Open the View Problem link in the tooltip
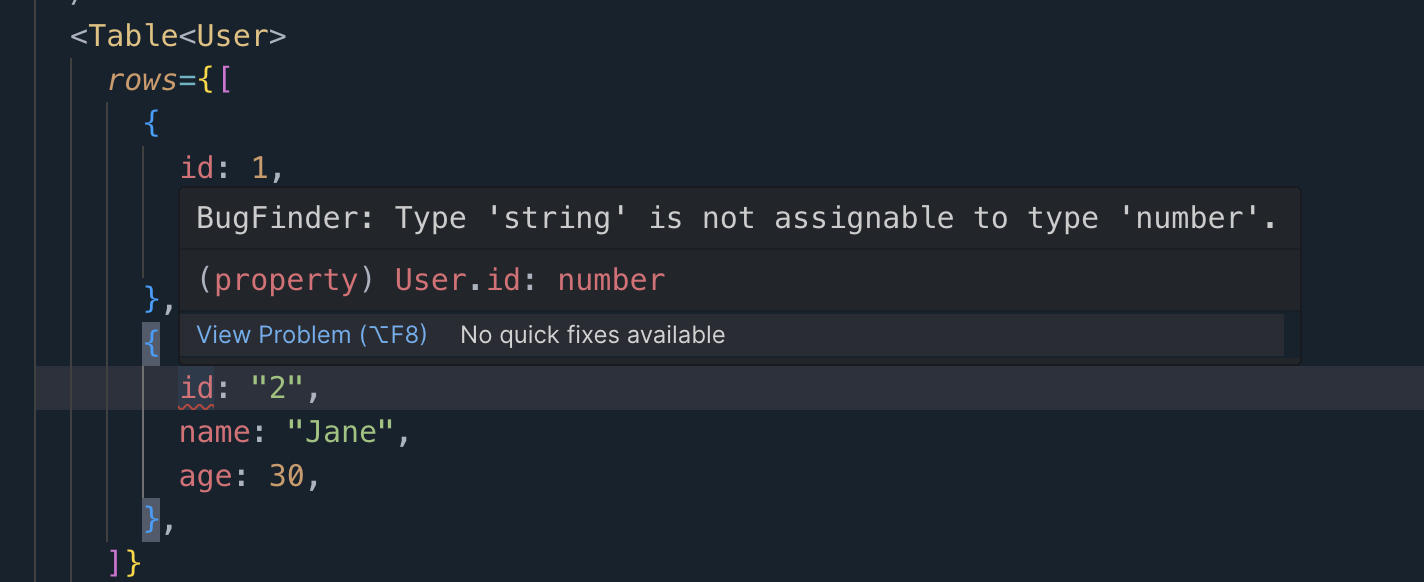The height and width of the screenshot is (582, 1424). coord(311,335)
